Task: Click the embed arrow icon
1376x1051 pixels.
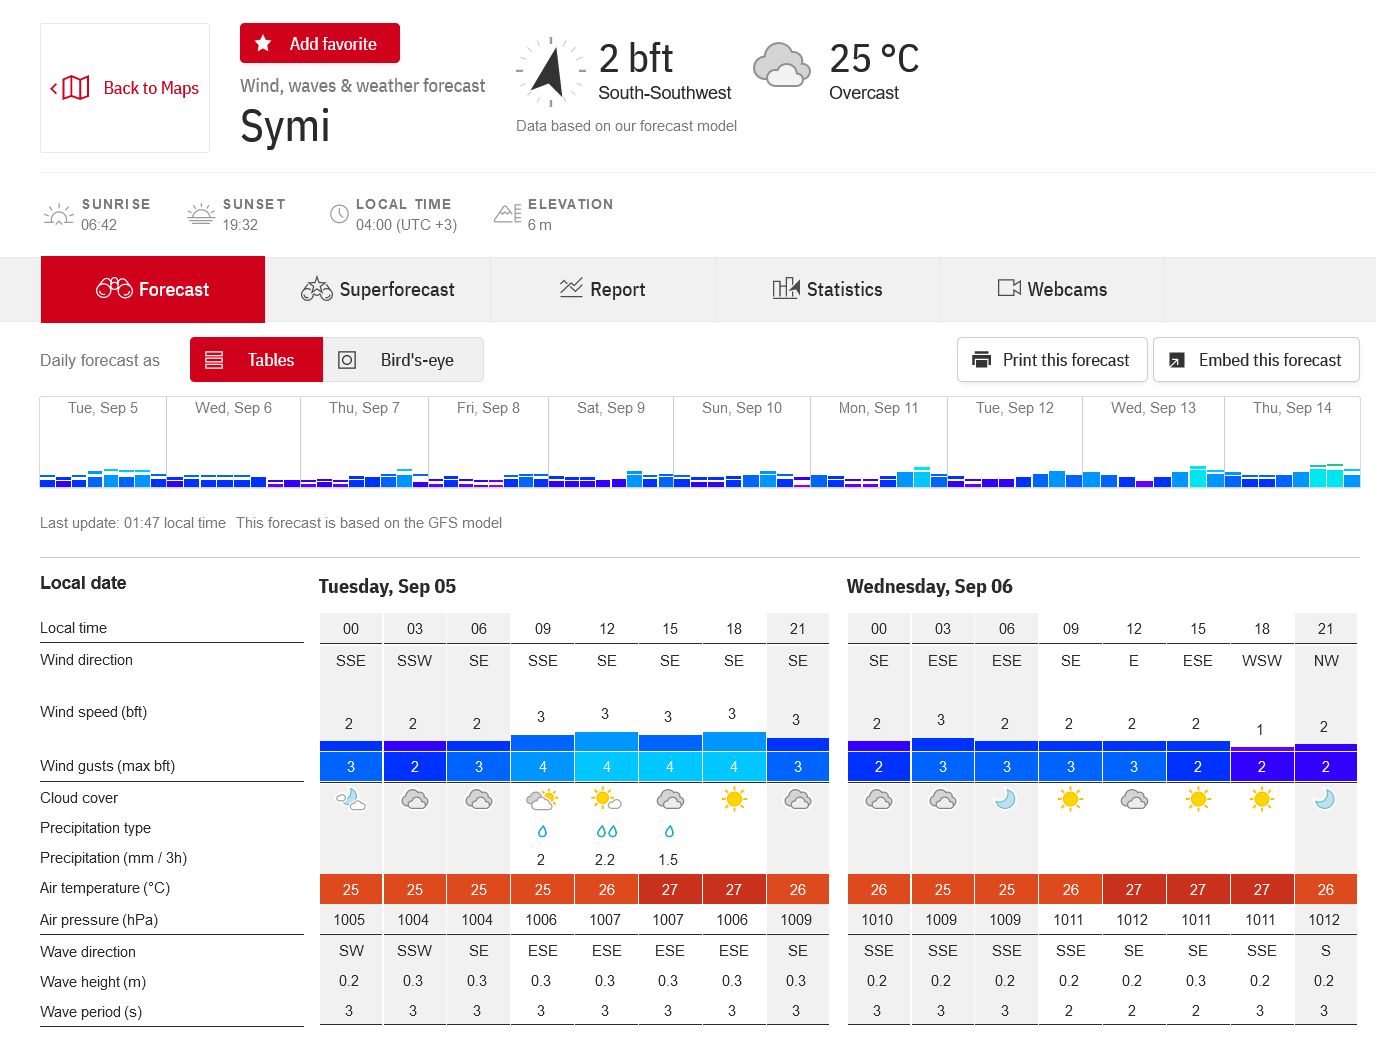Action: [x=1177, y=360]
